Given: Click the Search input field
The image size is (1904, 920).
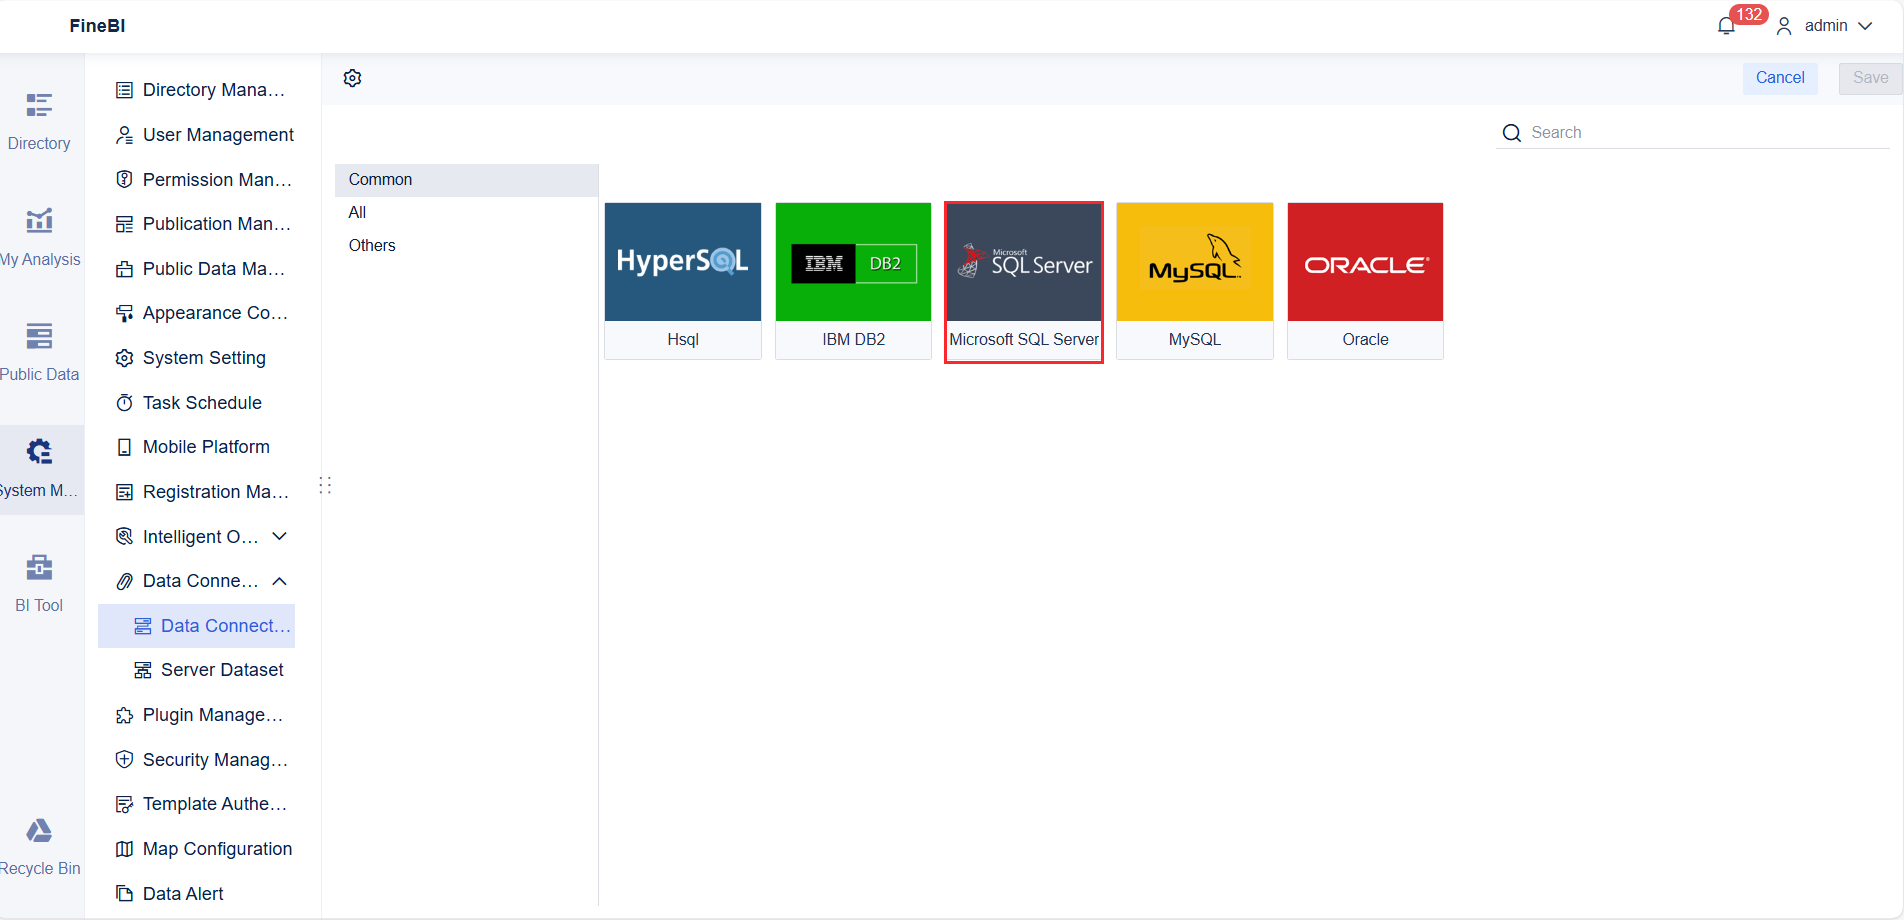Looking at the screenshot, I should (x=1693, y=133).
